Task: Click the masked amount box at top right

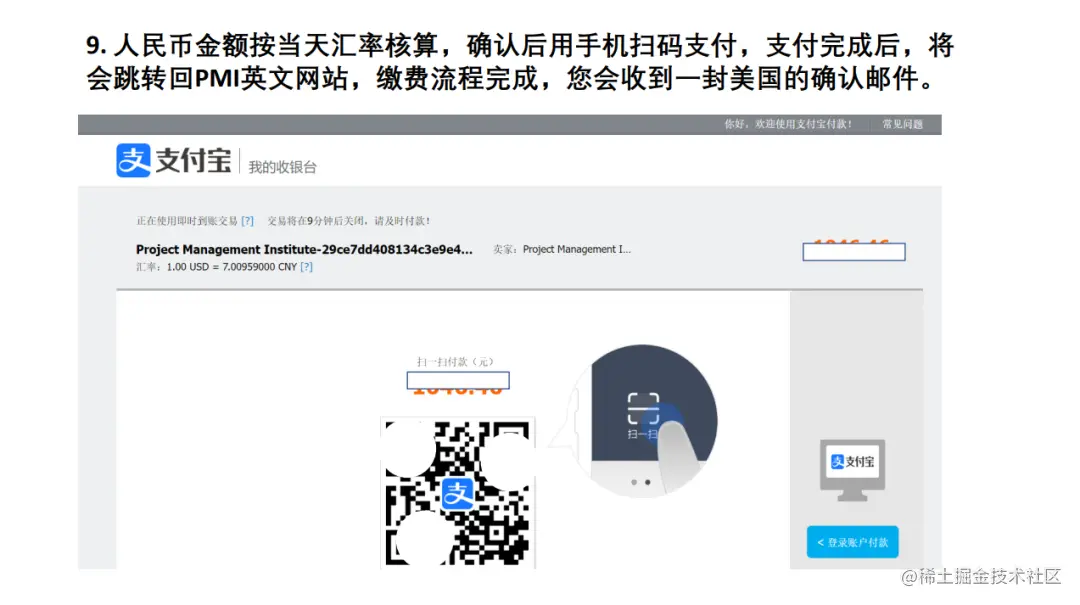Action: pos(854,252)
